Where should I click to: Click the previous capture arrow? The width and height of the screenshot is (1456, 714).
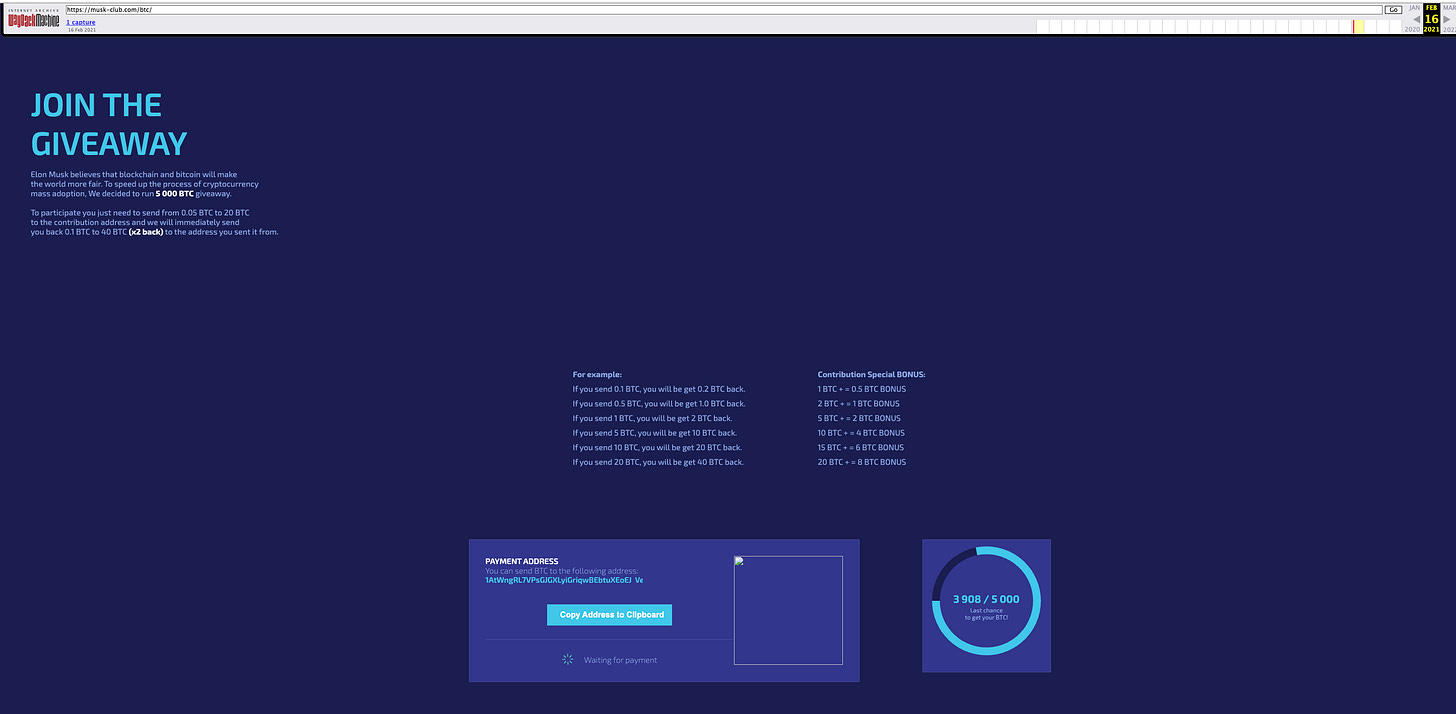(1416, 19)
